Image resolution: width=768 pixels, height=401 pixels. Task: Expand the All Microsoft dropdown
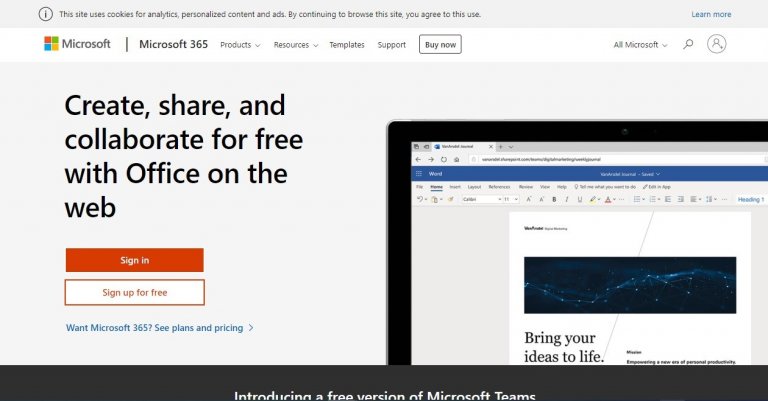[640, 45]
